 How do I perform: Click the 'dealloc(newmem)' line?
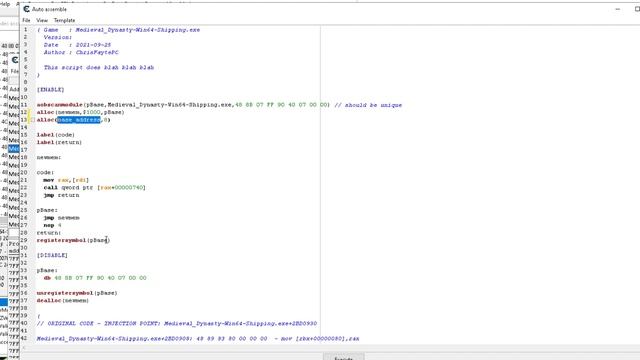coord(62,300)
